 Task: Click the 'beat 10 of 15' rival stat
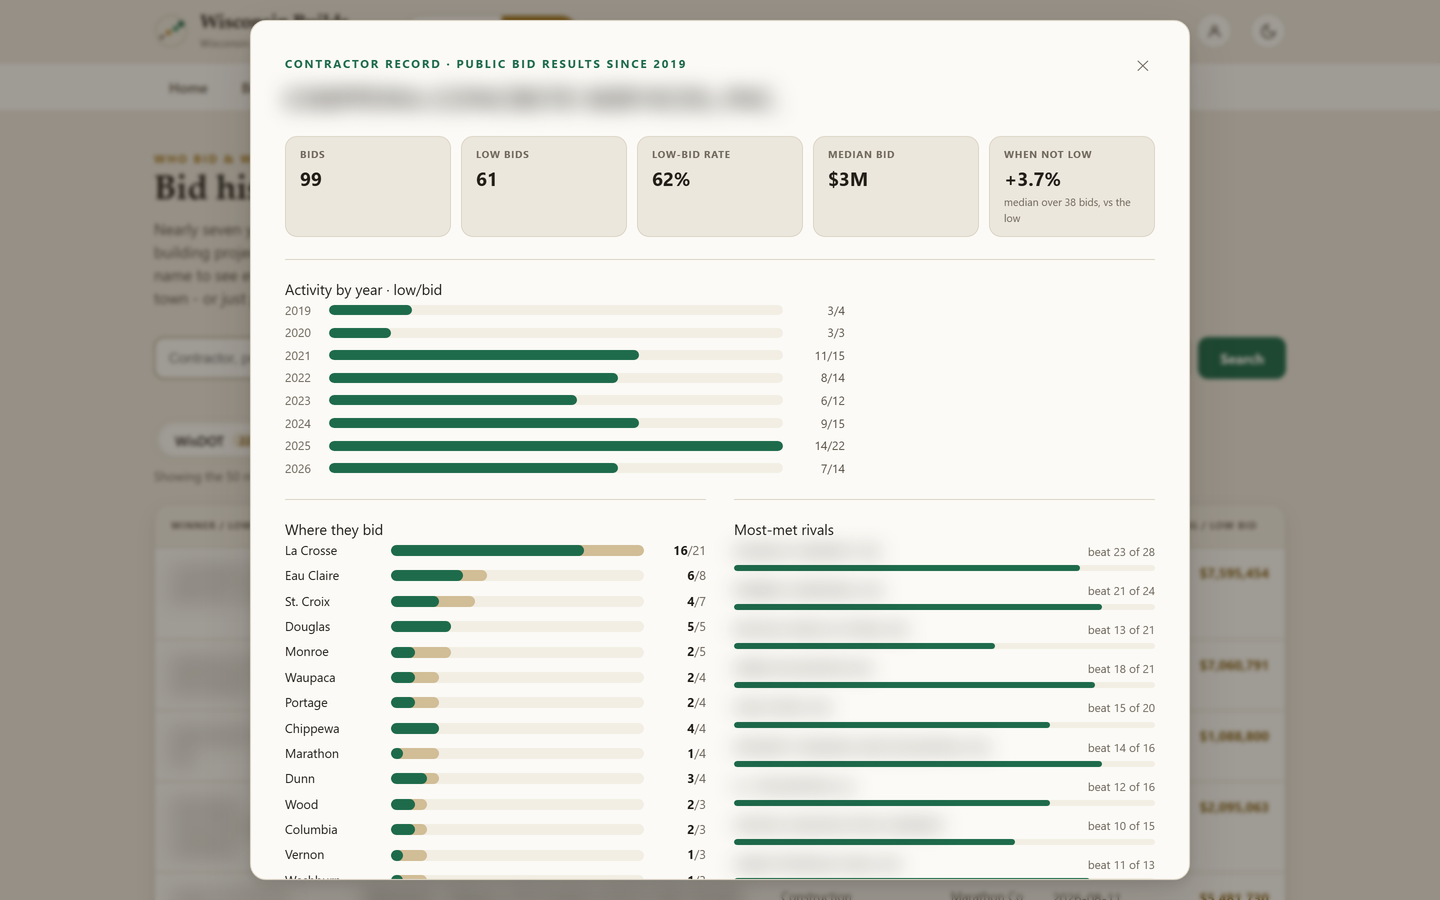pyautogui.click(x=1121, y=826)
